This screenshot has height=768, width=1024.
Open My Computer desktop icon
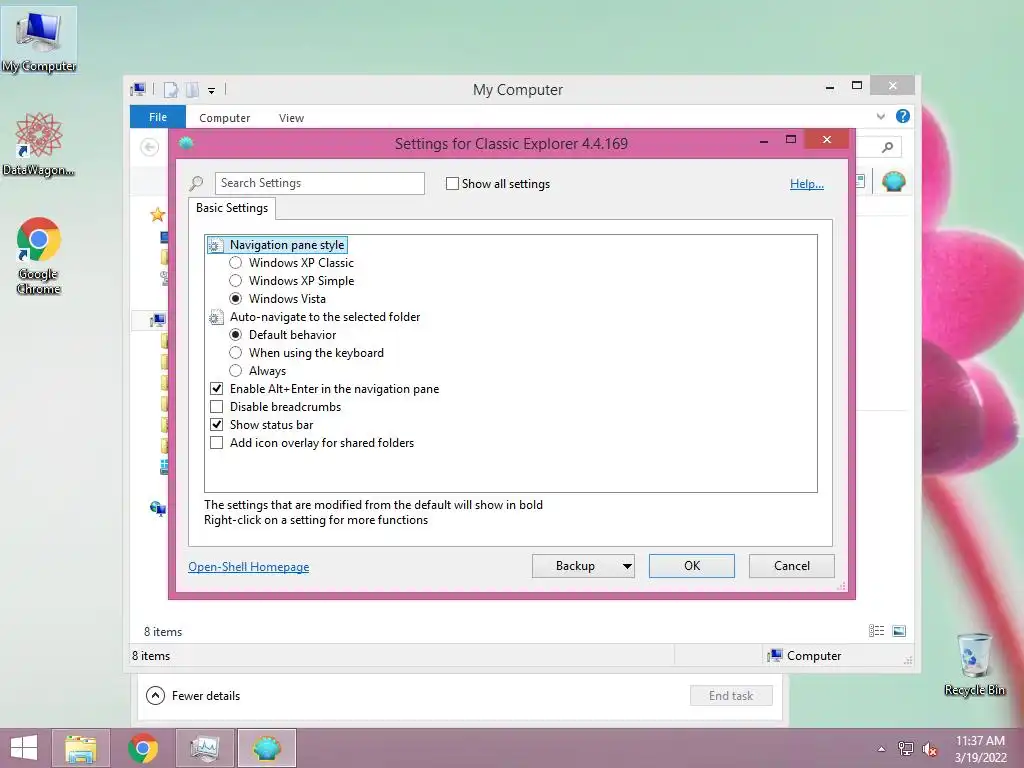[39, 39]
